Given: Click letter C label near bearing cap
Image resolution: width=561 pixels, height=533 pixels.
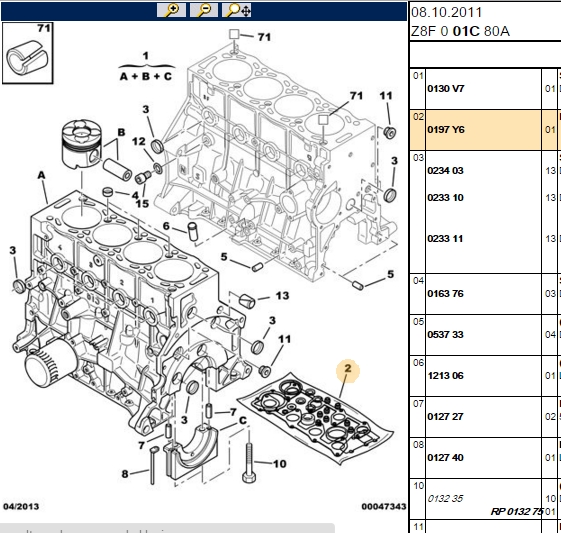Looking at the screenshot, I should coord(243,421).
